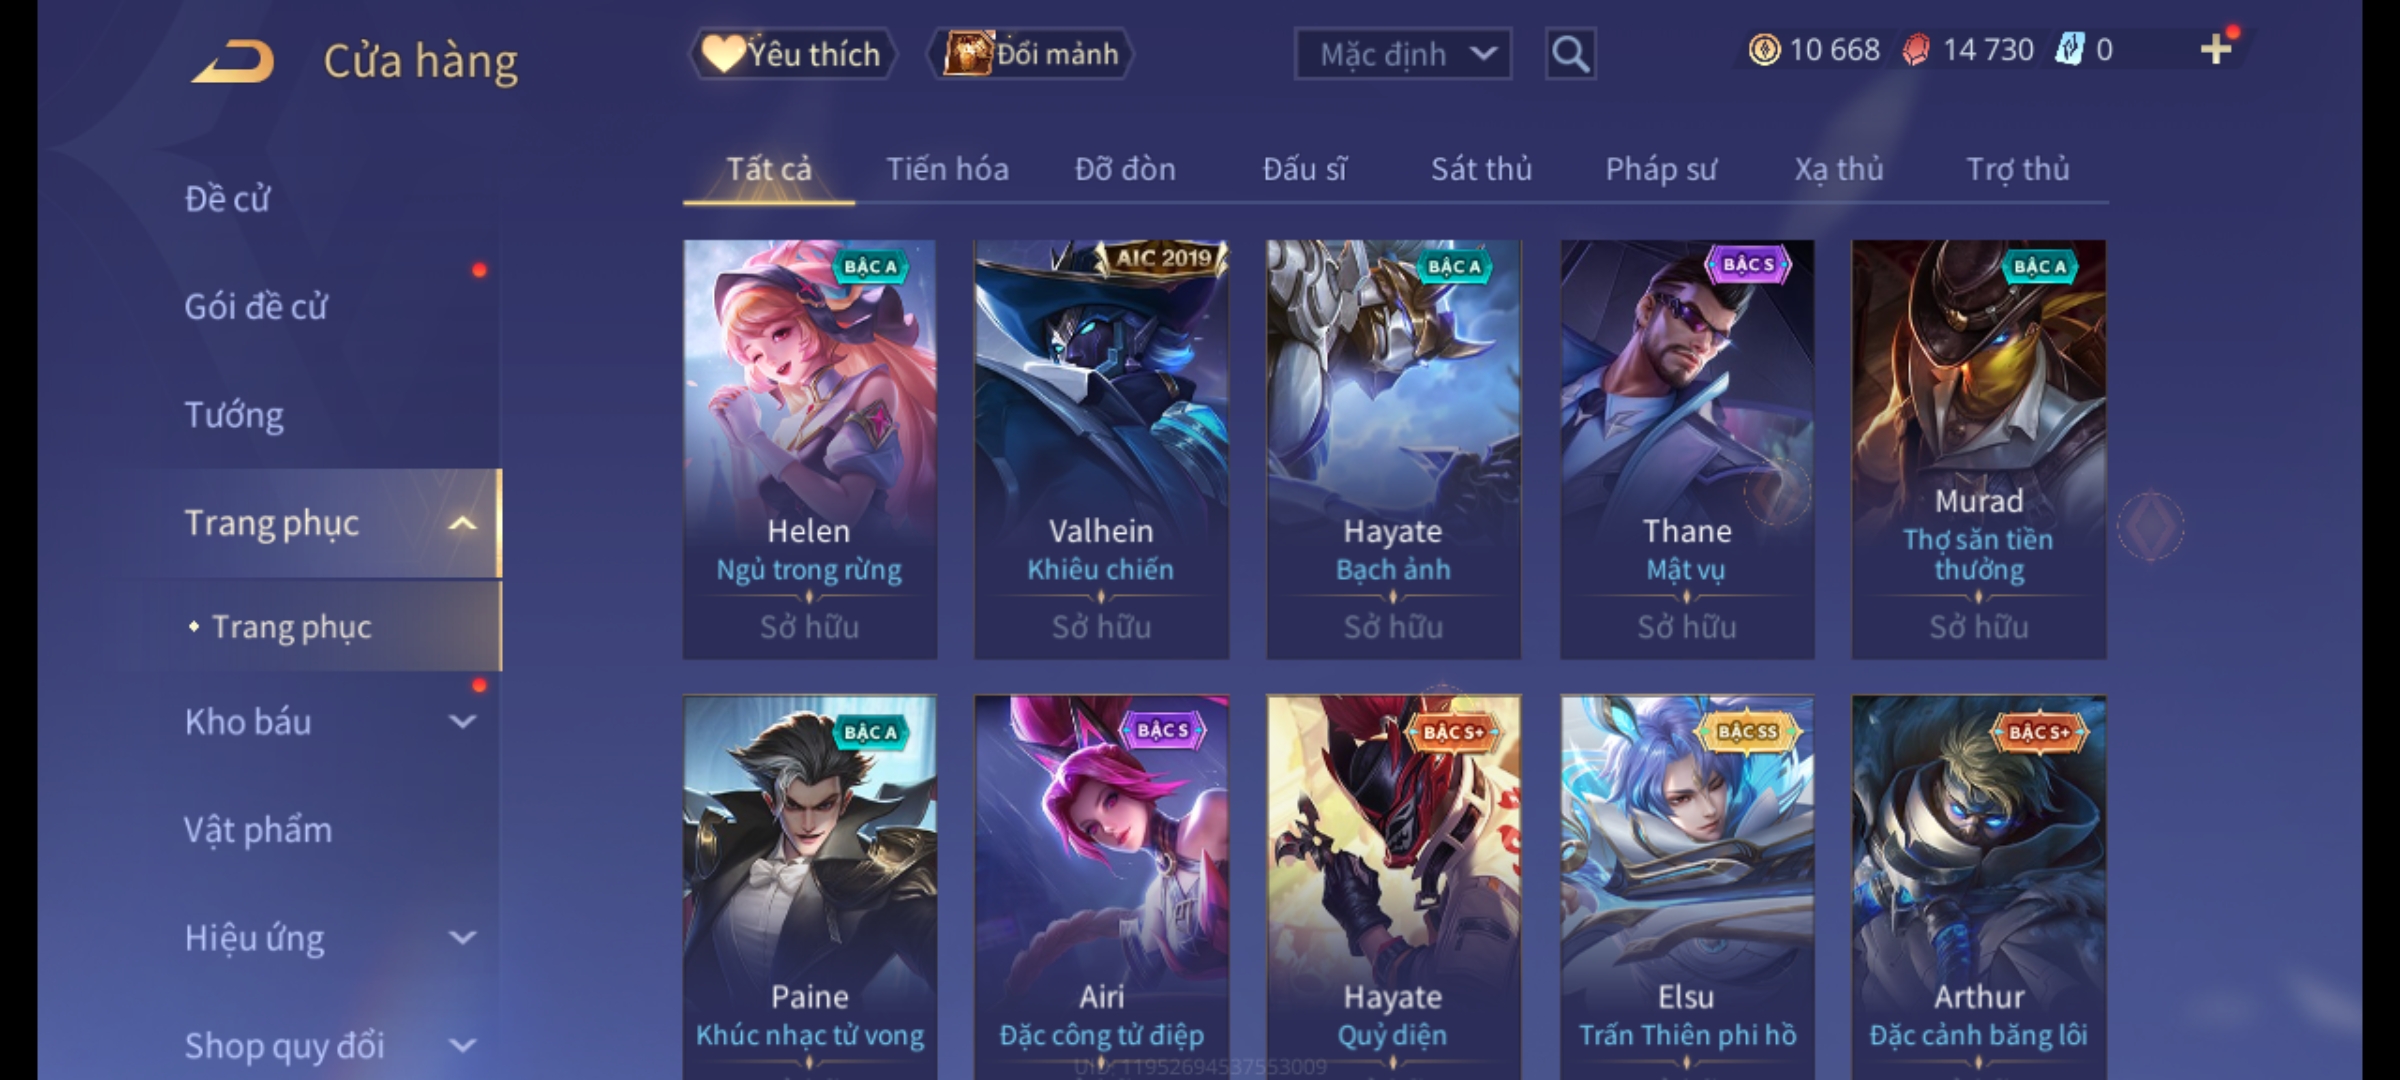Tap the blue voucher currency icon
Viewport: 2400px width, 1080px height.
tap(2069, 49)
